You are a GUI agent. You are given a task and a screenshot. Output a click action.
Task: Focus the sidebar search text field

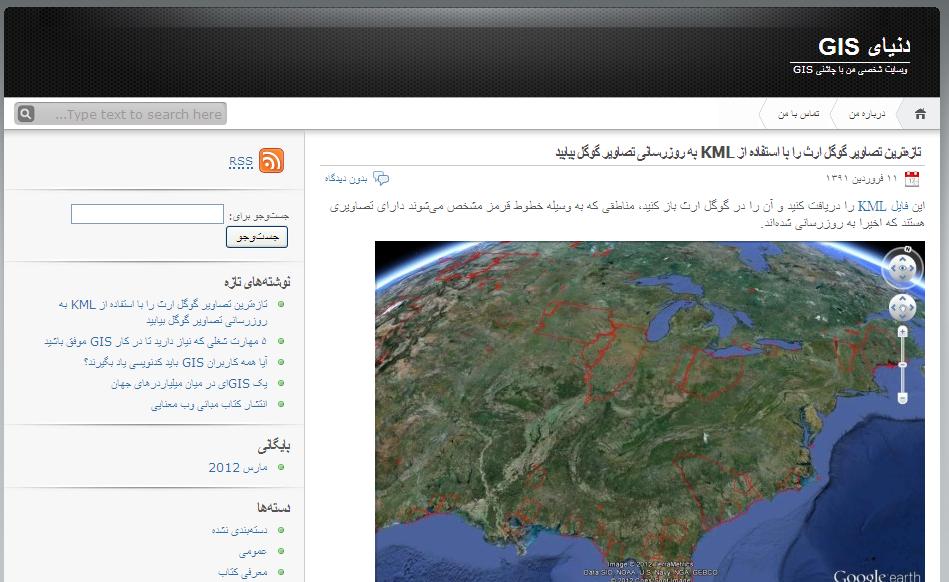[147, 214]
